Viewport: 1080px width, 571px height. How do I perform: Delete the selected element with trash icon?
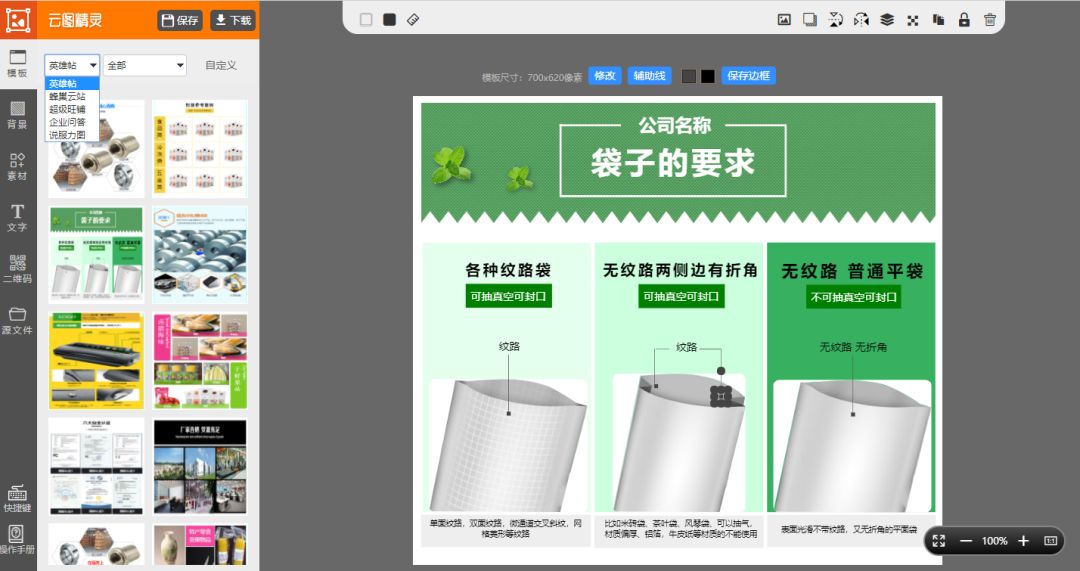tap(990, 19)
